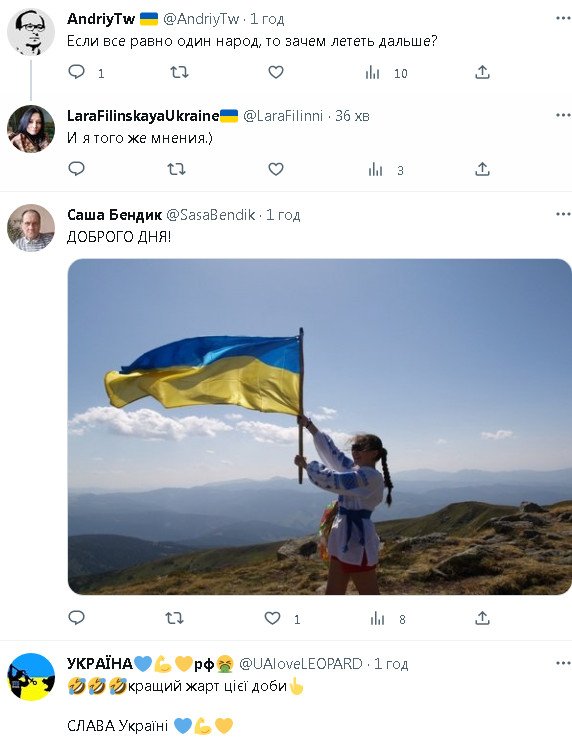Reply to LaraFilinskayaUkraine's tweet
This screenshot has height=742, width=572.
(77, 169)
